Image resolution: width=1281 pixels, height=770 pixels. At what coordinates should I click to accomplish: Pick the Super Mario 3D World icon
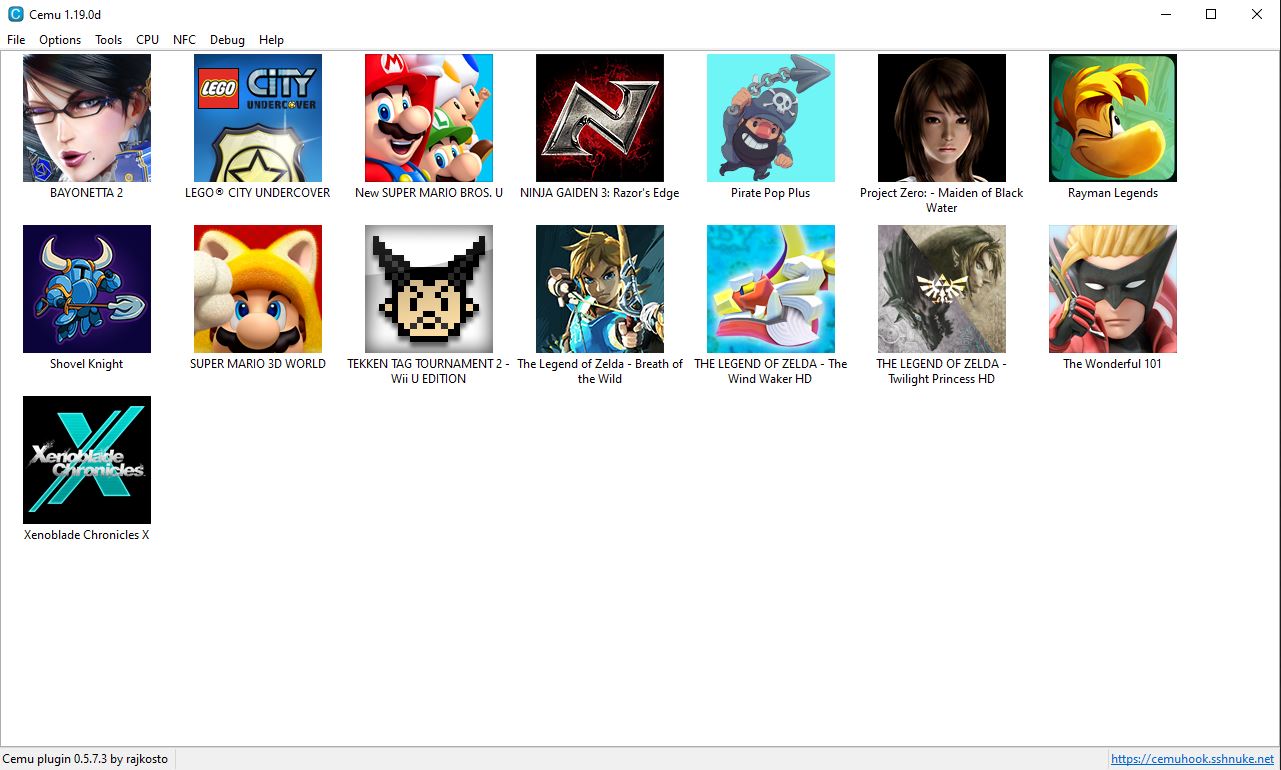click(x=258, y=289)
